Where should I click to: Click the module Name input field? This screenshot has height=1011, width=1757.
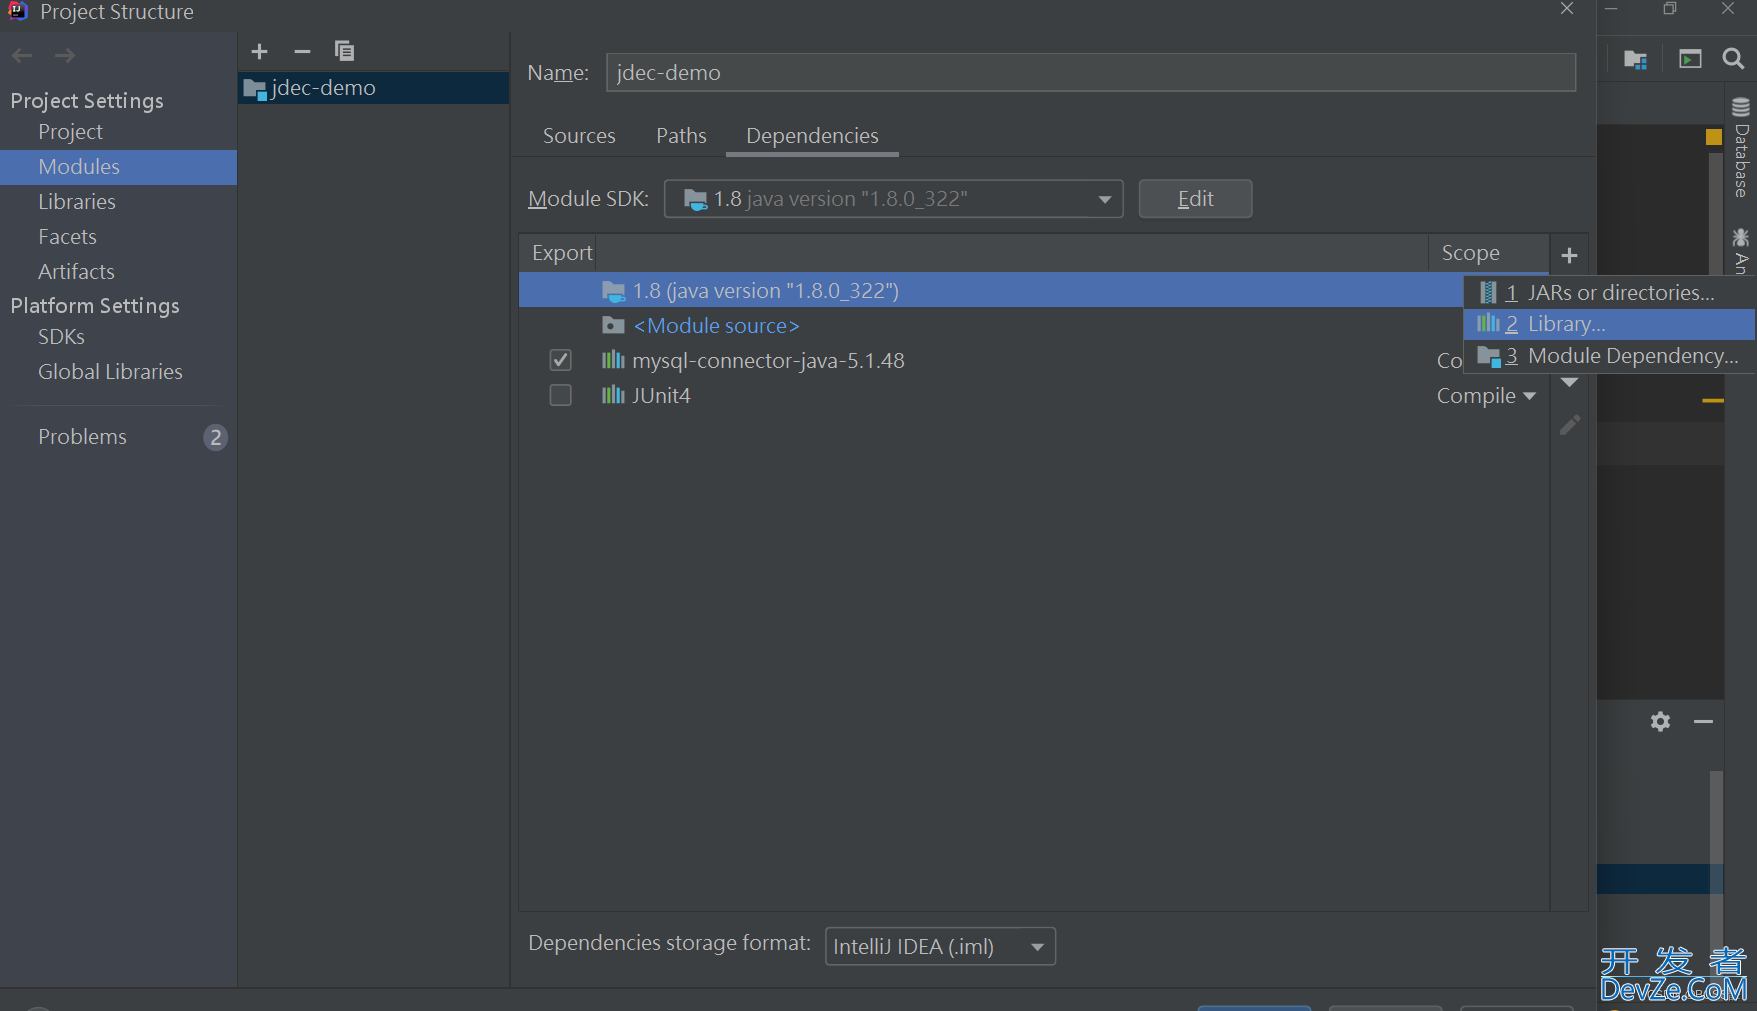tap(1090, 73)
